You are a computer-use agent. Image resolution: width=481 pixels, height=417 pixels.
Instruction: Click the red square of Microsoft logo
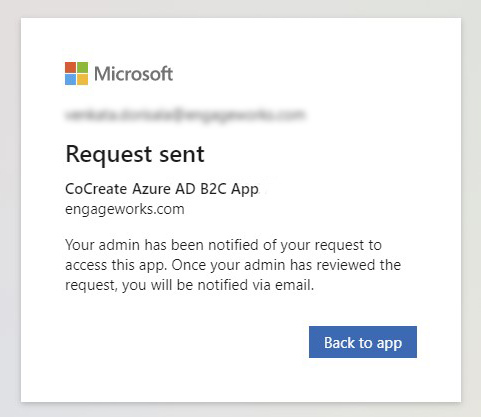point(70,67)
